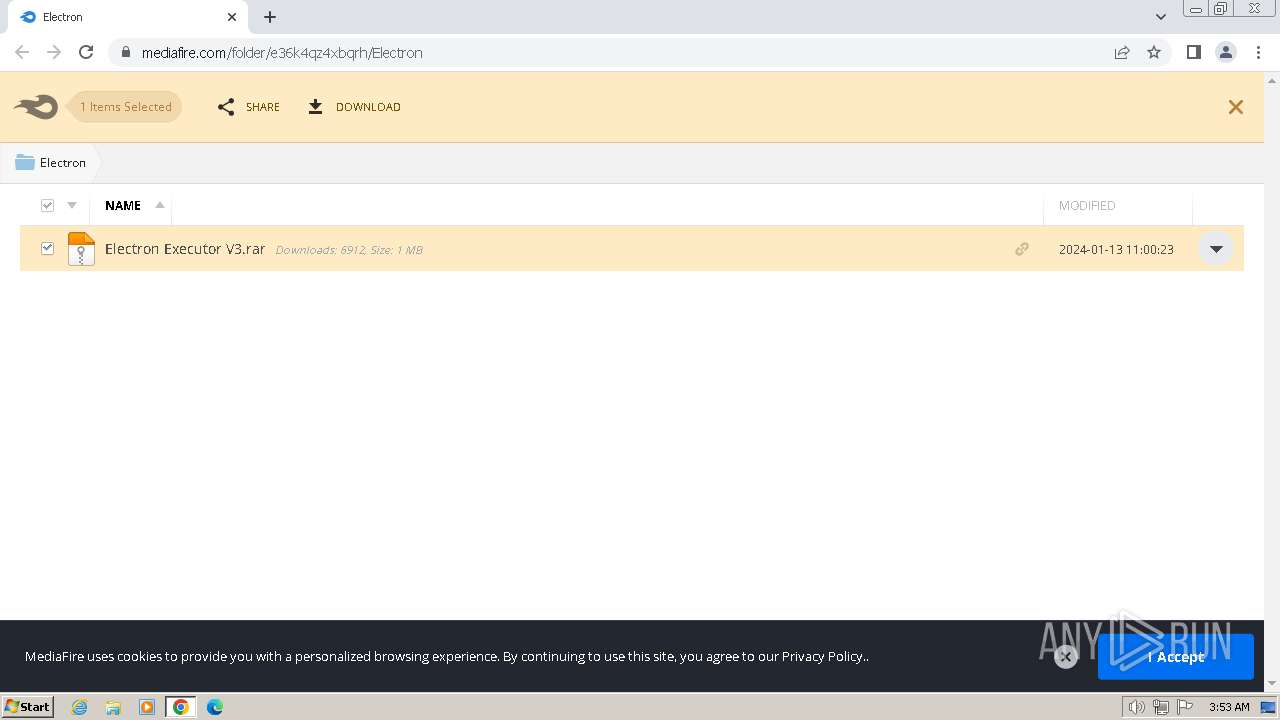Image resolution: width=1280 pixels, height=720 pixels.
Task: Open the selection options dropdown arrow
Action: (72, 205)
